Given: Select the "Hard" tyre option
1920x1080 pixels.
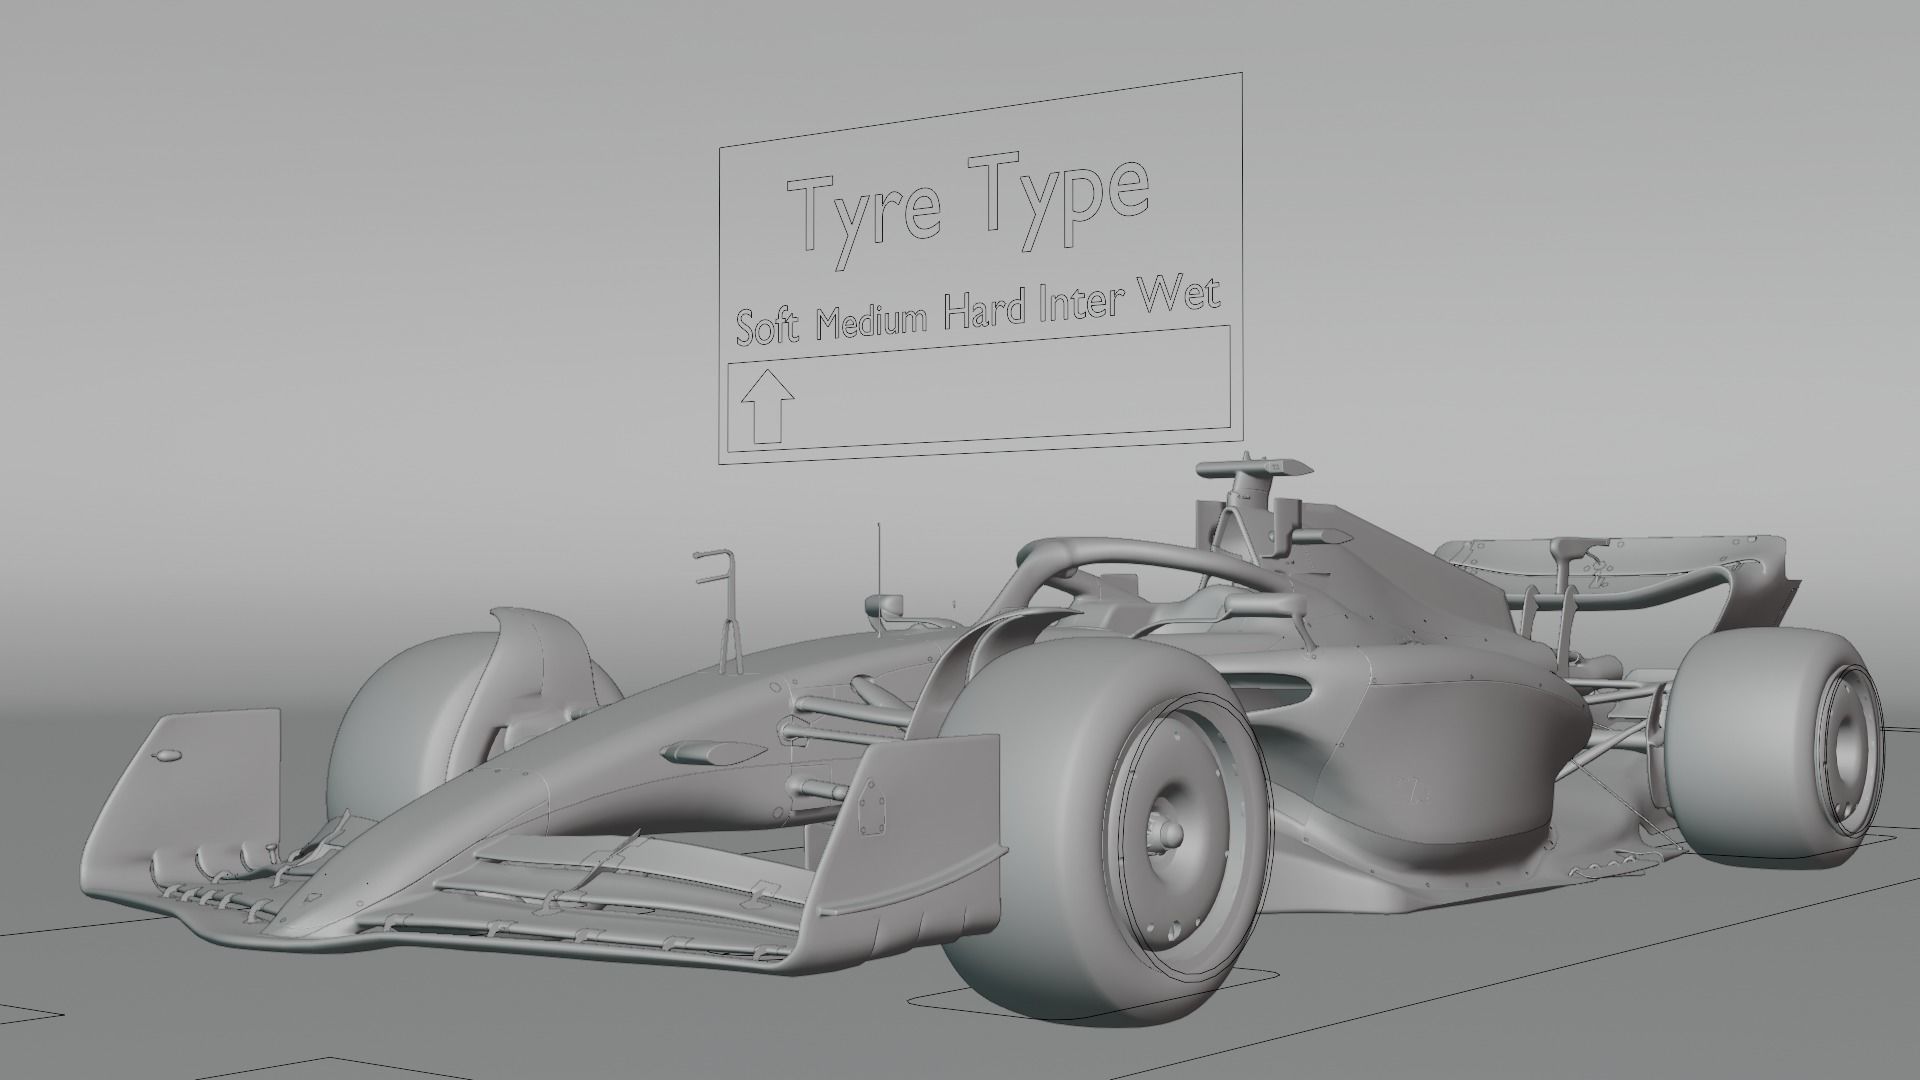Looking at the screenshot, I should pyautogui.click(x=985, y=310).
